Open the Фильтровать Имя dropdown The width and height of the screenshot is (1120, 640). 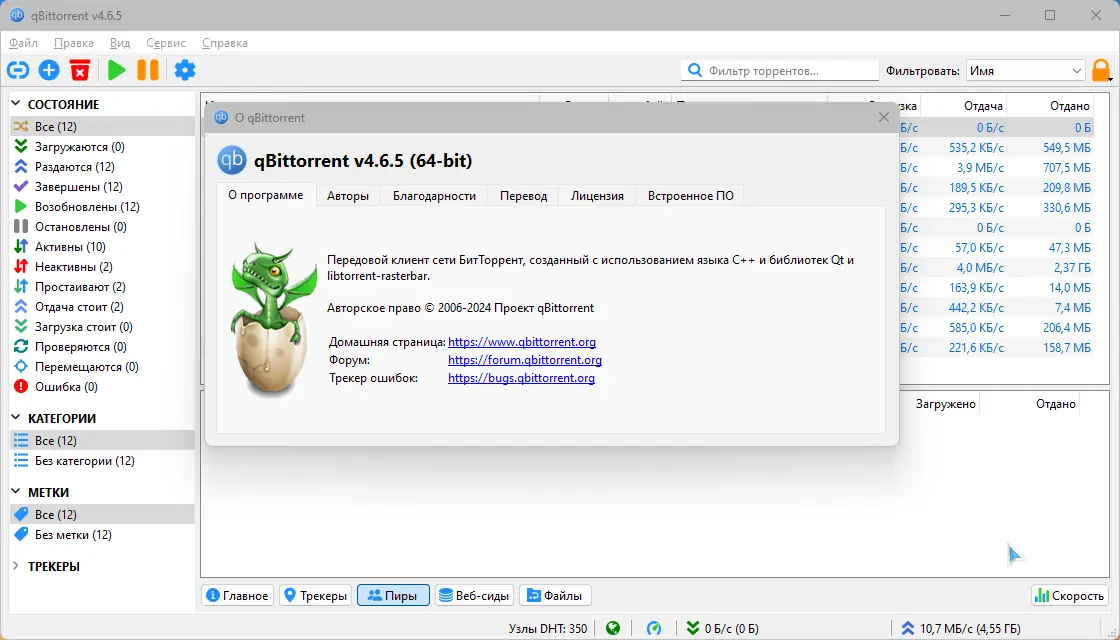(x=1025, y=71)
